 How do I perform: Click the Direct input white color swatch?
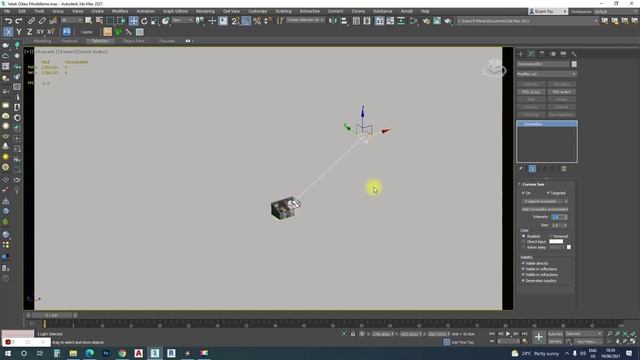coord(556,242)
